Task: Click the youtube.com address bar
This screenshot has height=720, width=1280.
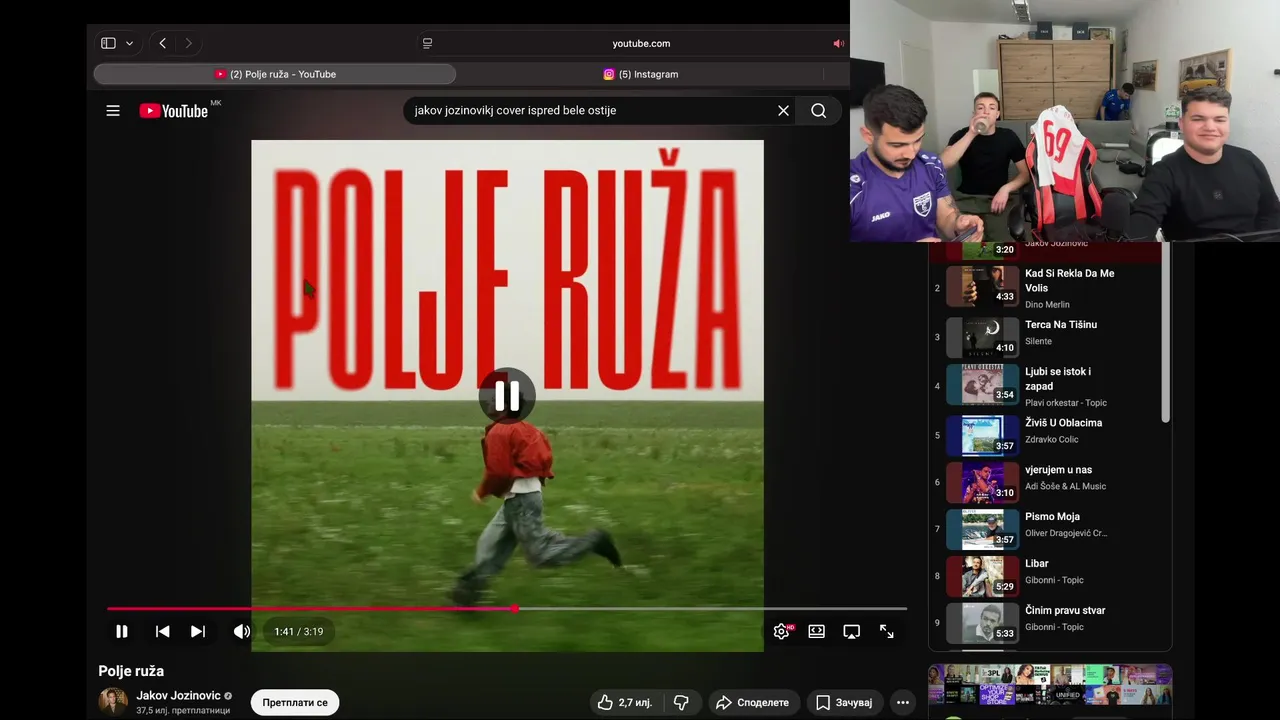Action: 641,43
